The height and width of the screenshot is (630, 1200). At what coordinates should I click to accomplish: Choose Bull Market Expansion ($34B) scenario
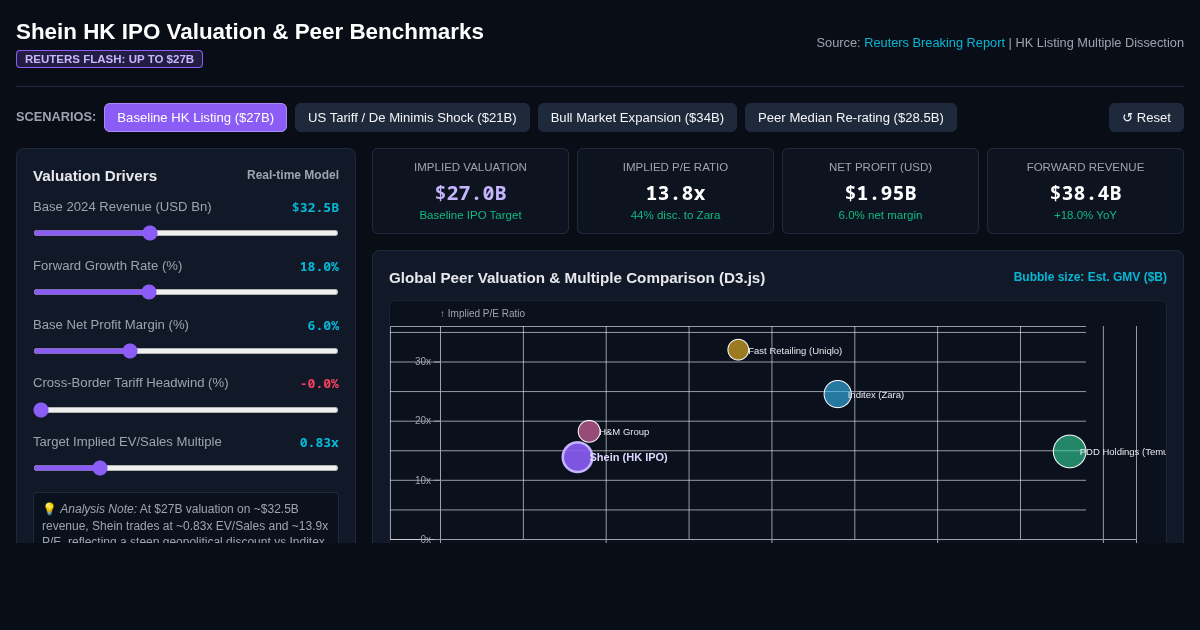(637, 117)
